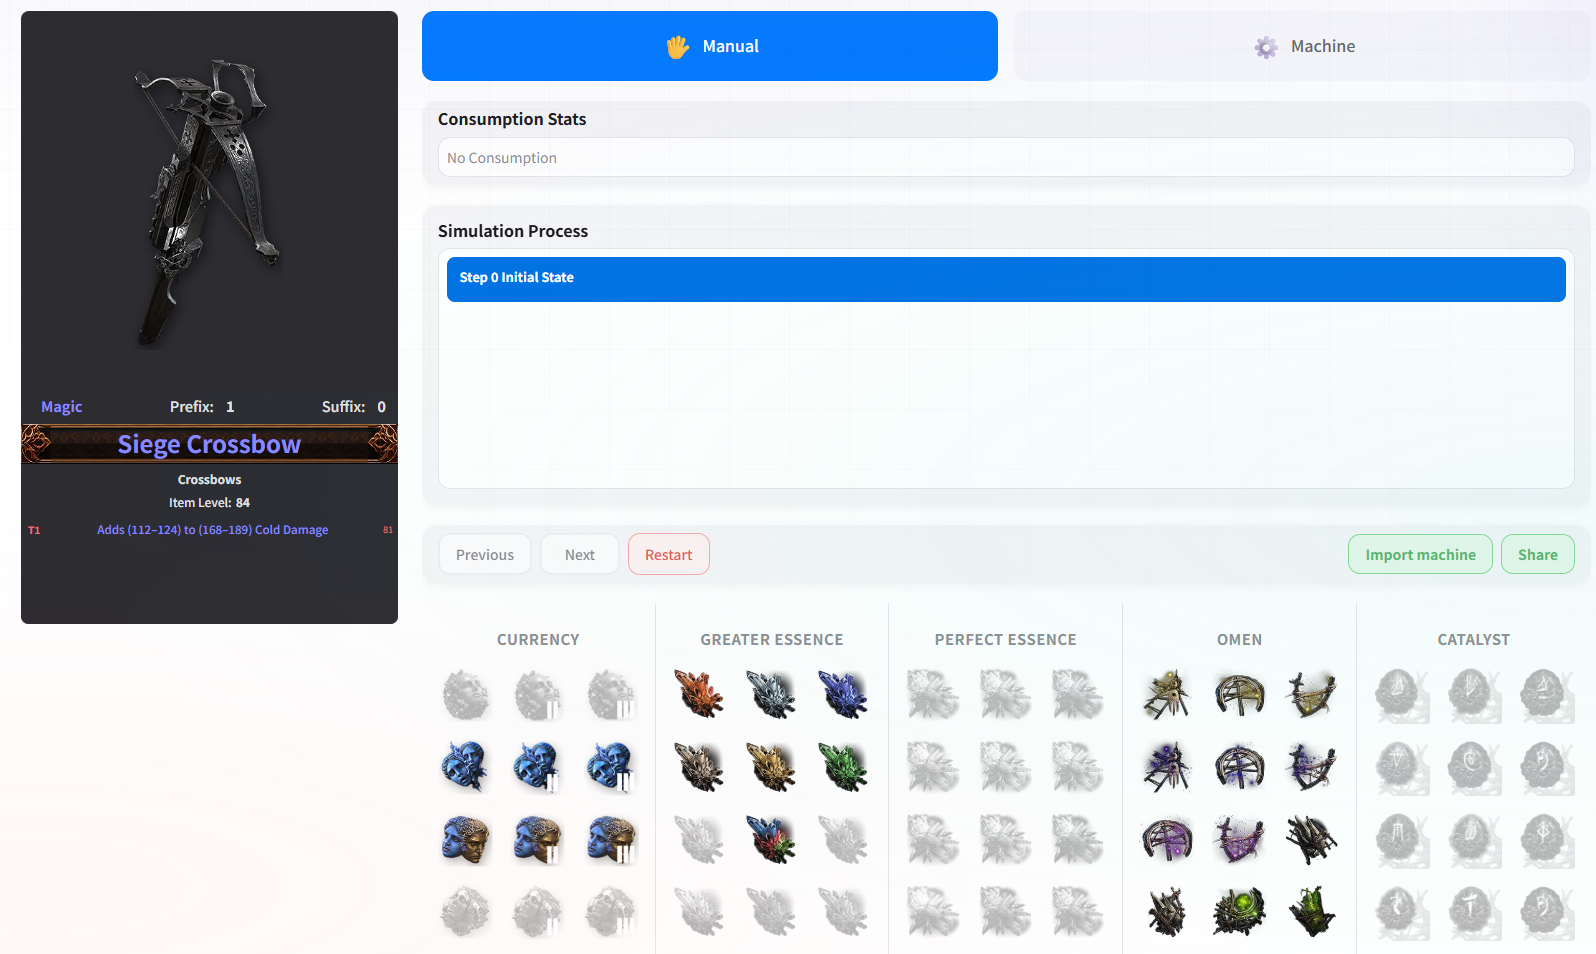
Task: Use the base Orb of Augmentation
Action: [466, 767]
